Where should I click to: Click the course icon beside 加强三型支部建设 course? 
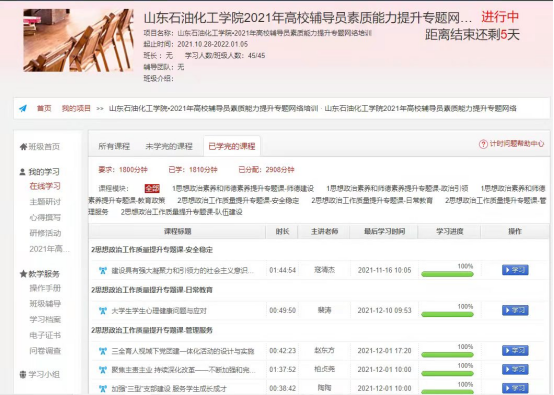(103, 389)
